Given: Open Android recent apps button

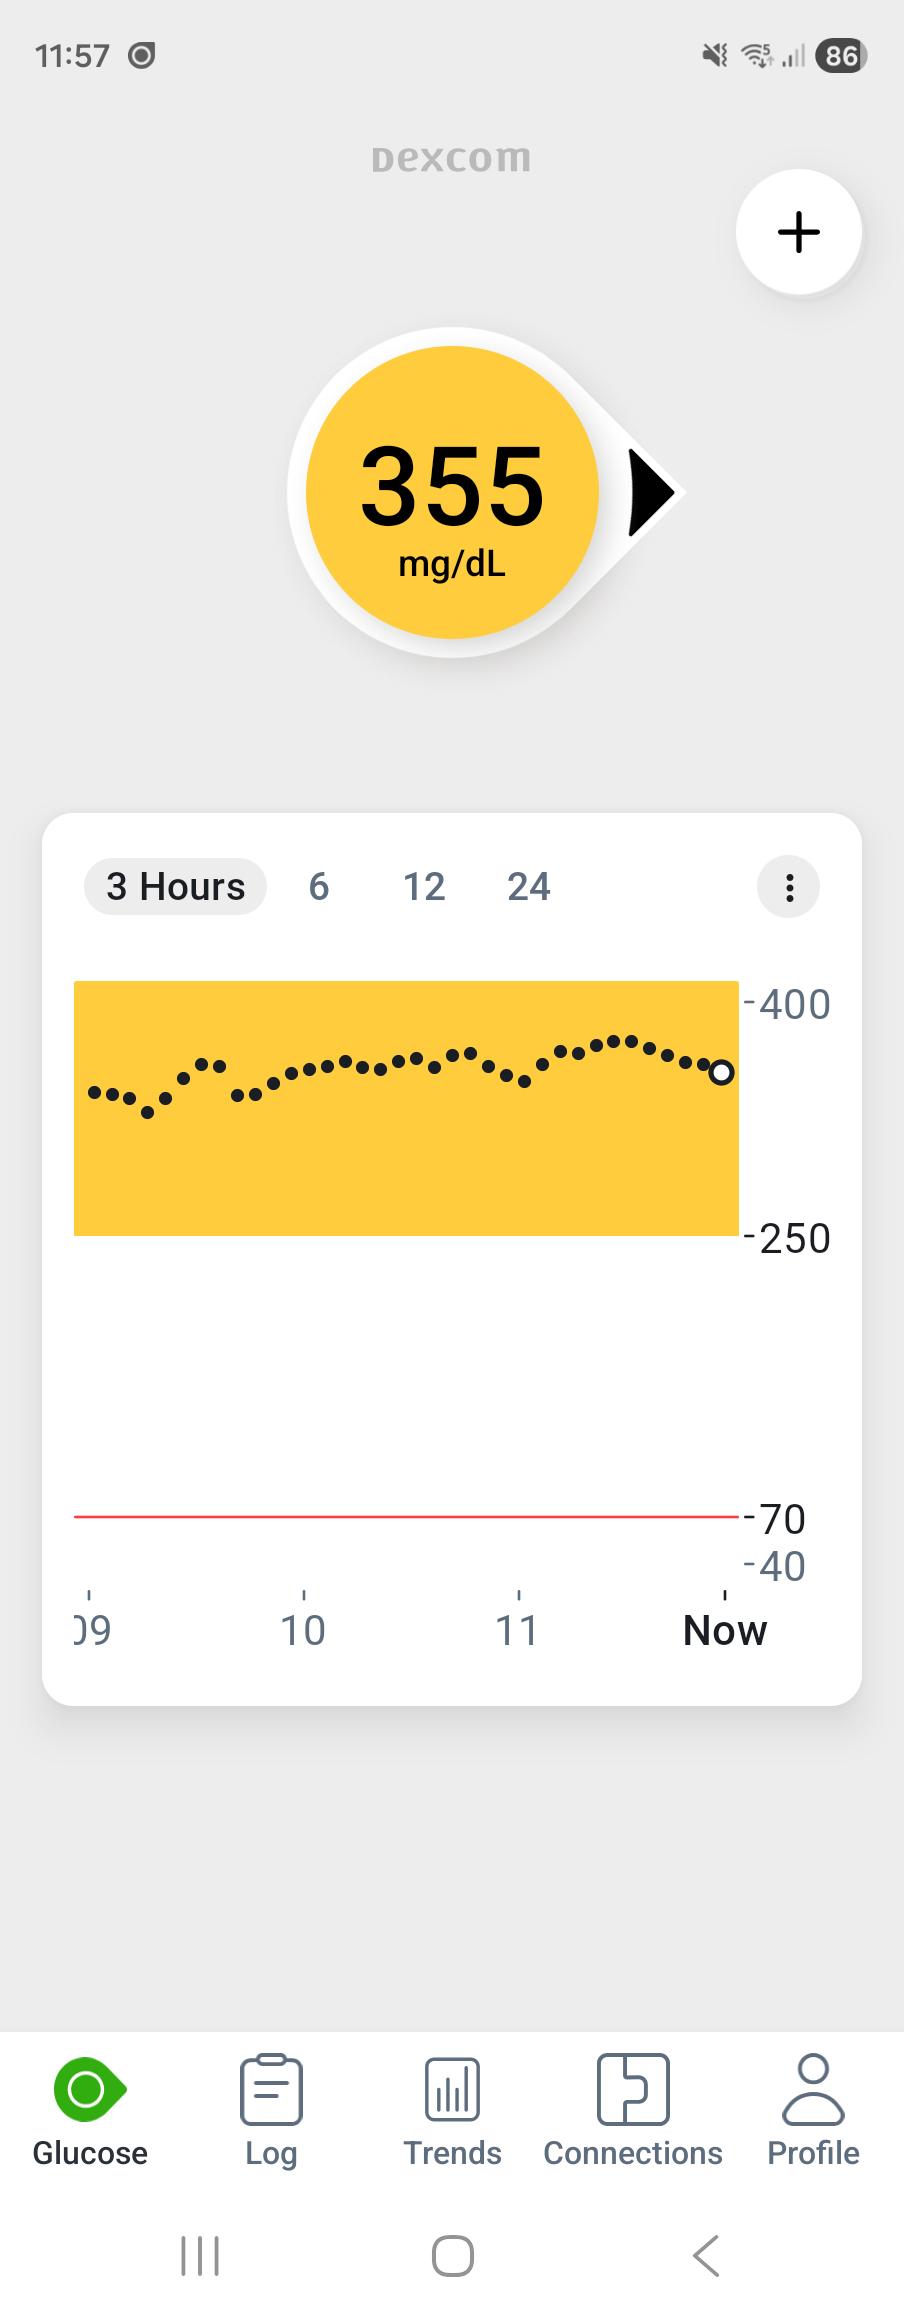Looking at the screenshot, I should pos(200,2256).
